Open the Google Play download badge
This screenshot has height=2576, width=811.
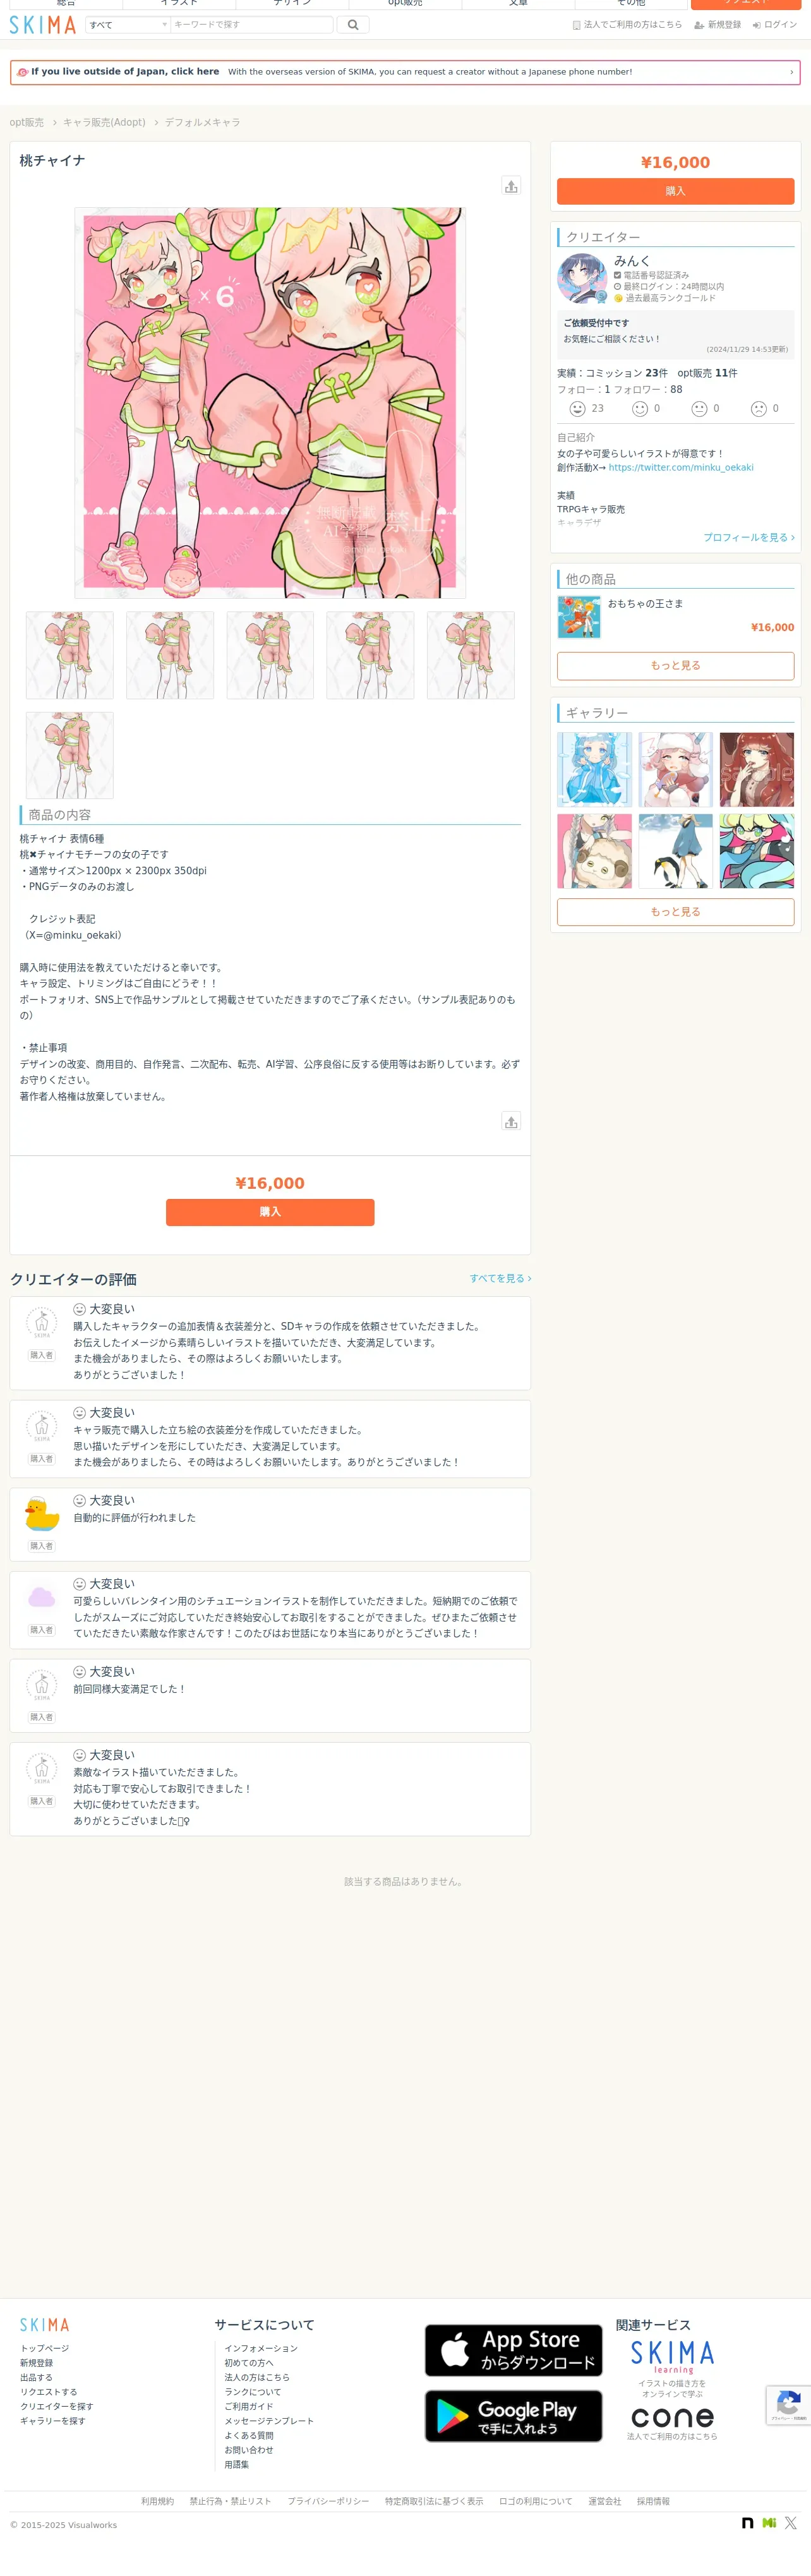coord(514,2416)
